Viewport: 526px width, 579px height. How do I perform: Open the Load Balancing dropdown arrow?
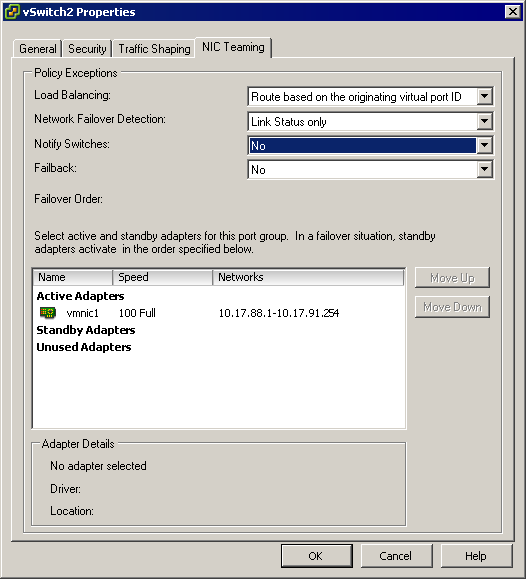pyautogui.click(x=484, y=97)
